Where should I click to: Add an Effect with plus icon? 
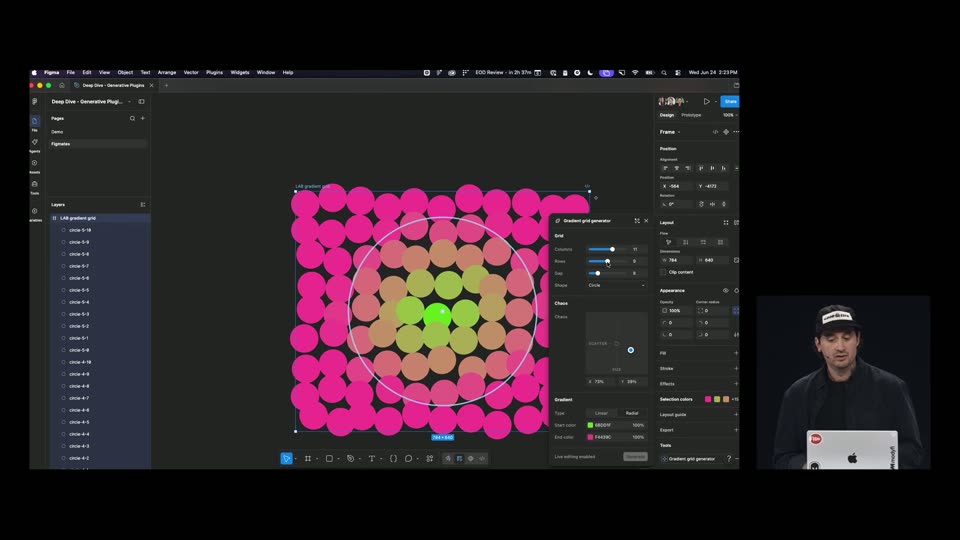[x=735, y=384]
